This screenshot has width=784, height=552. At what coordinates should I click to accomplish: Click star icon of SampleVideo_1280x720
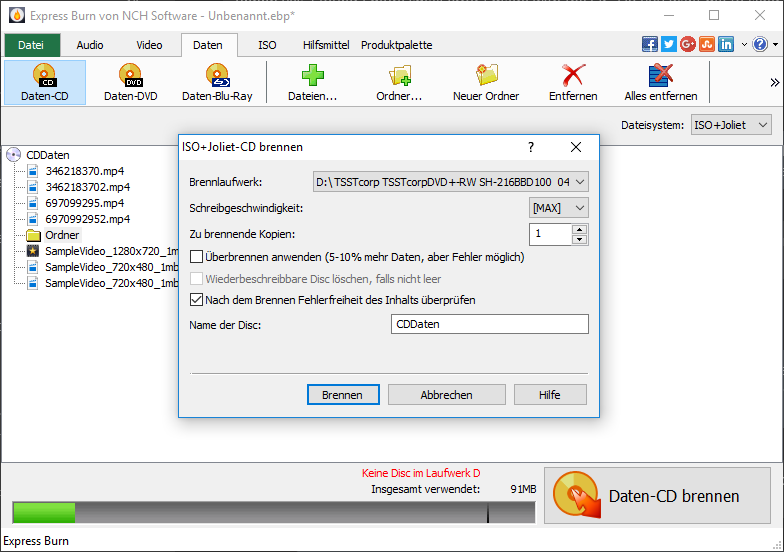32,251
